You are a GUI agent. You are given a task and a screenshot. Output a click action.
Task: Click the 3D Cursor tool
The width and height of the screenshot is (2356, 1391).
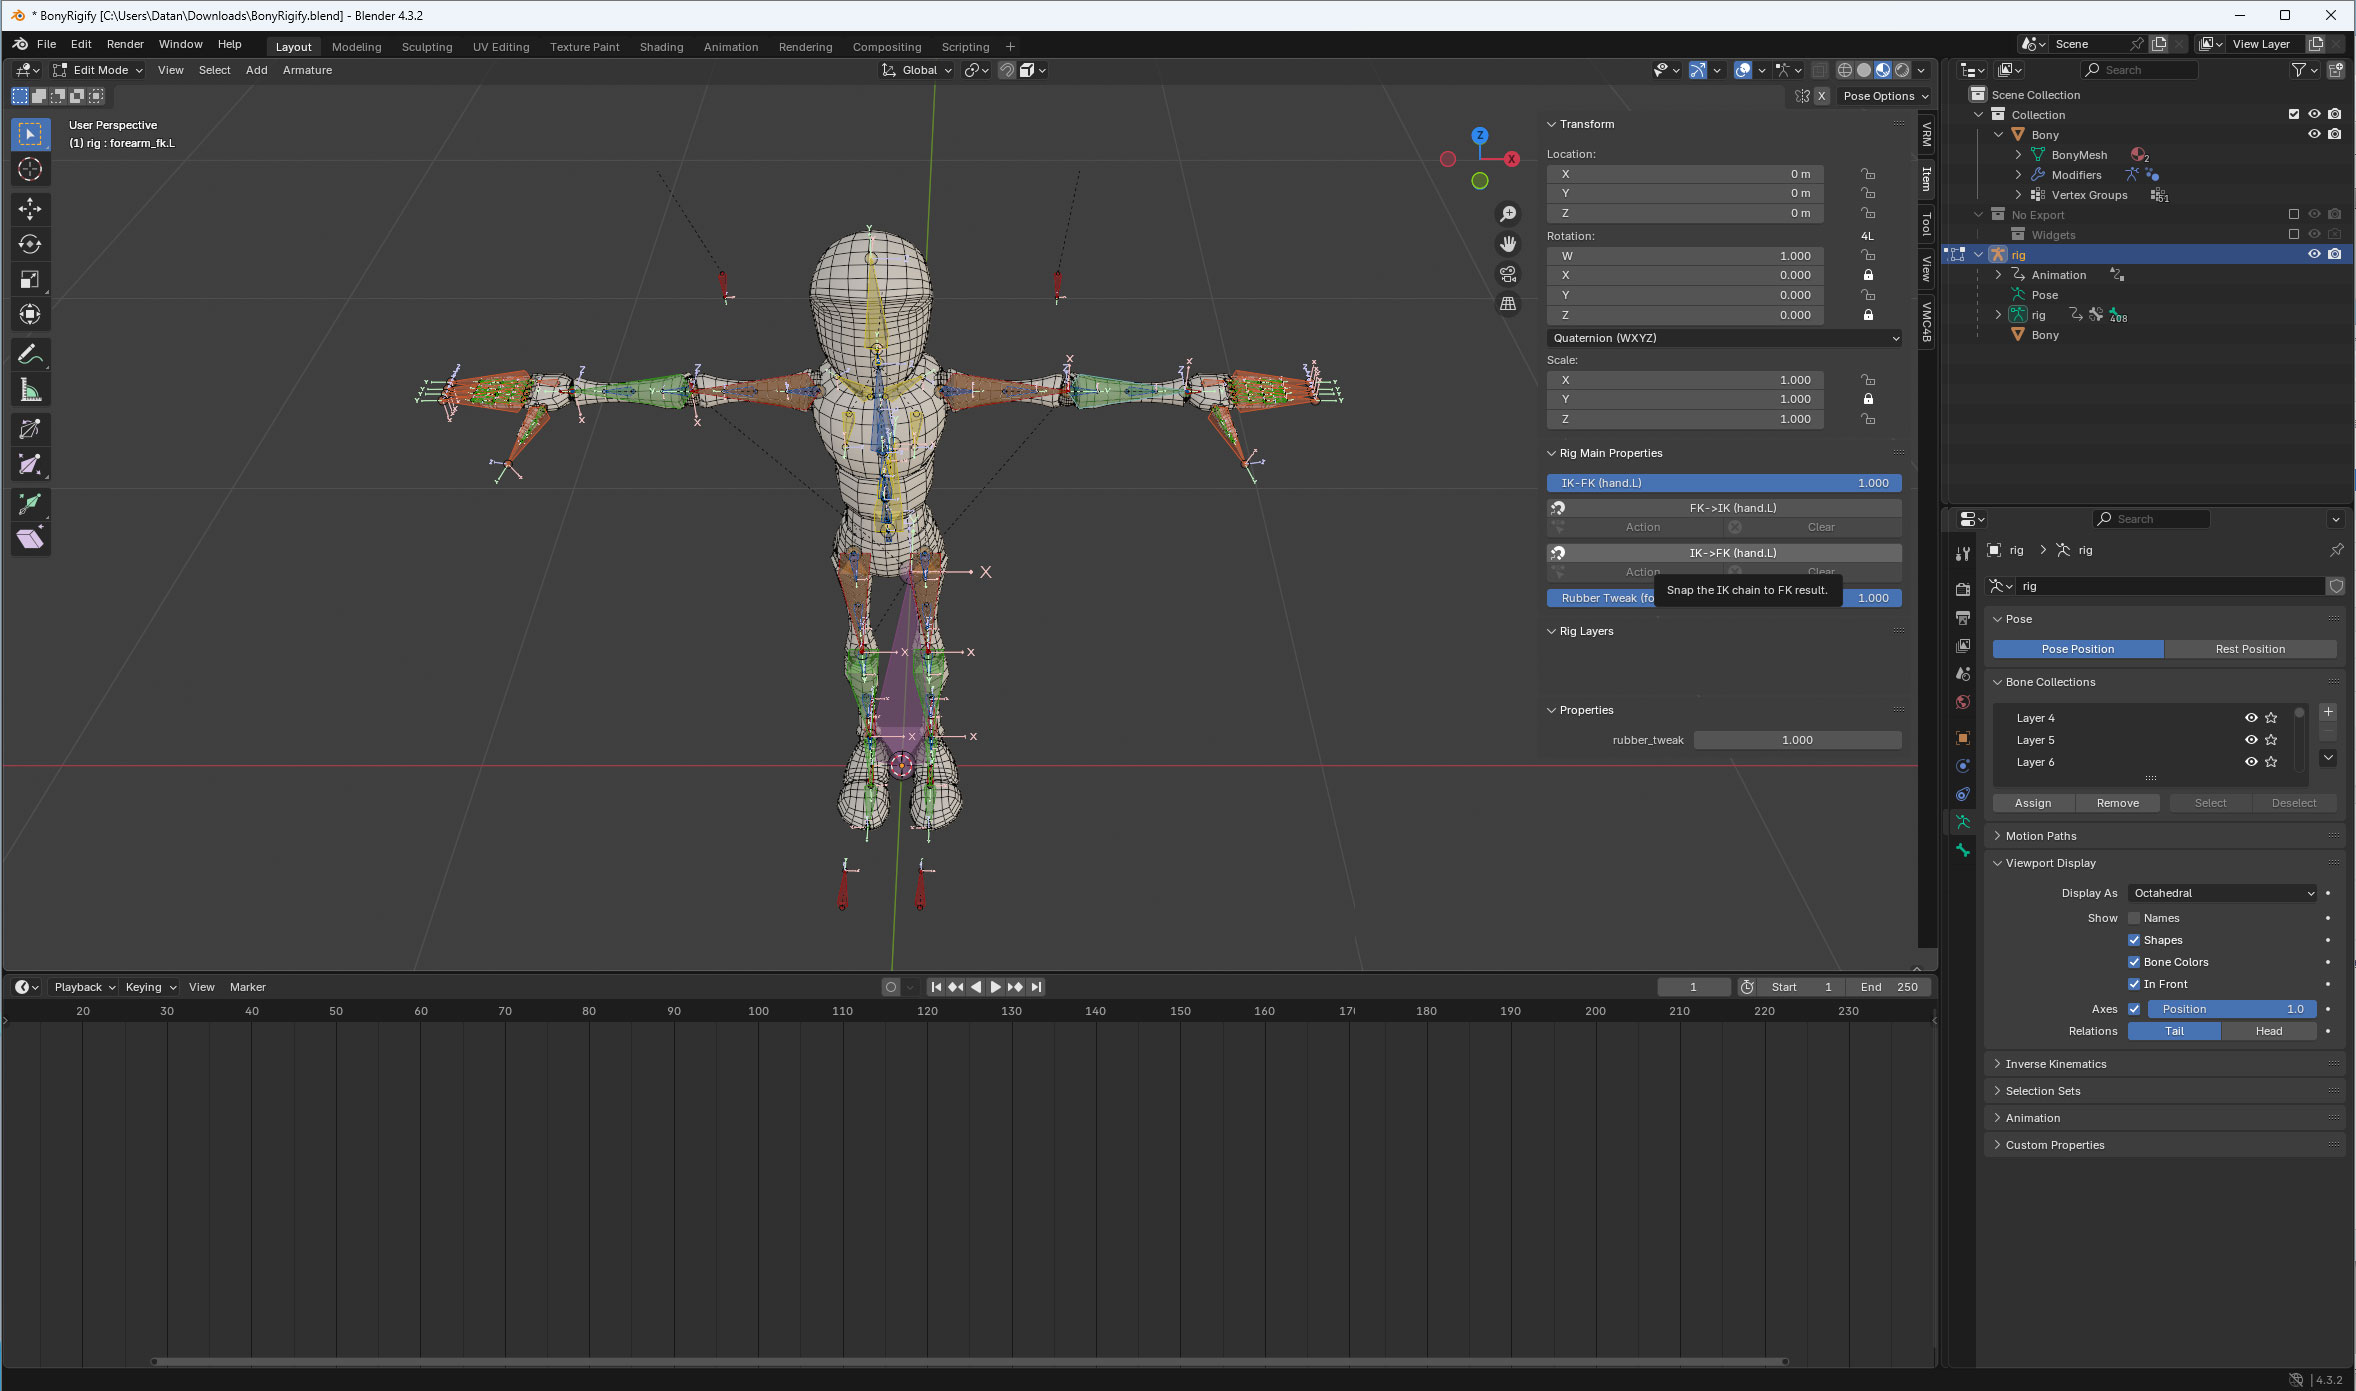click(30, 170)
